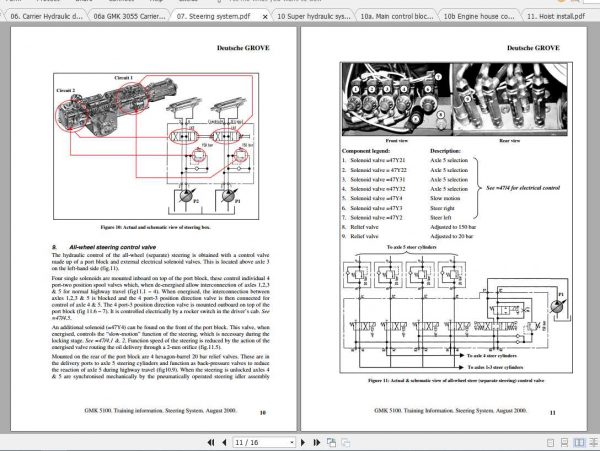Switch to 10a. Main control bloc tab
The image size is (600, 451).
pyautogui.click(x=397, y=16)
